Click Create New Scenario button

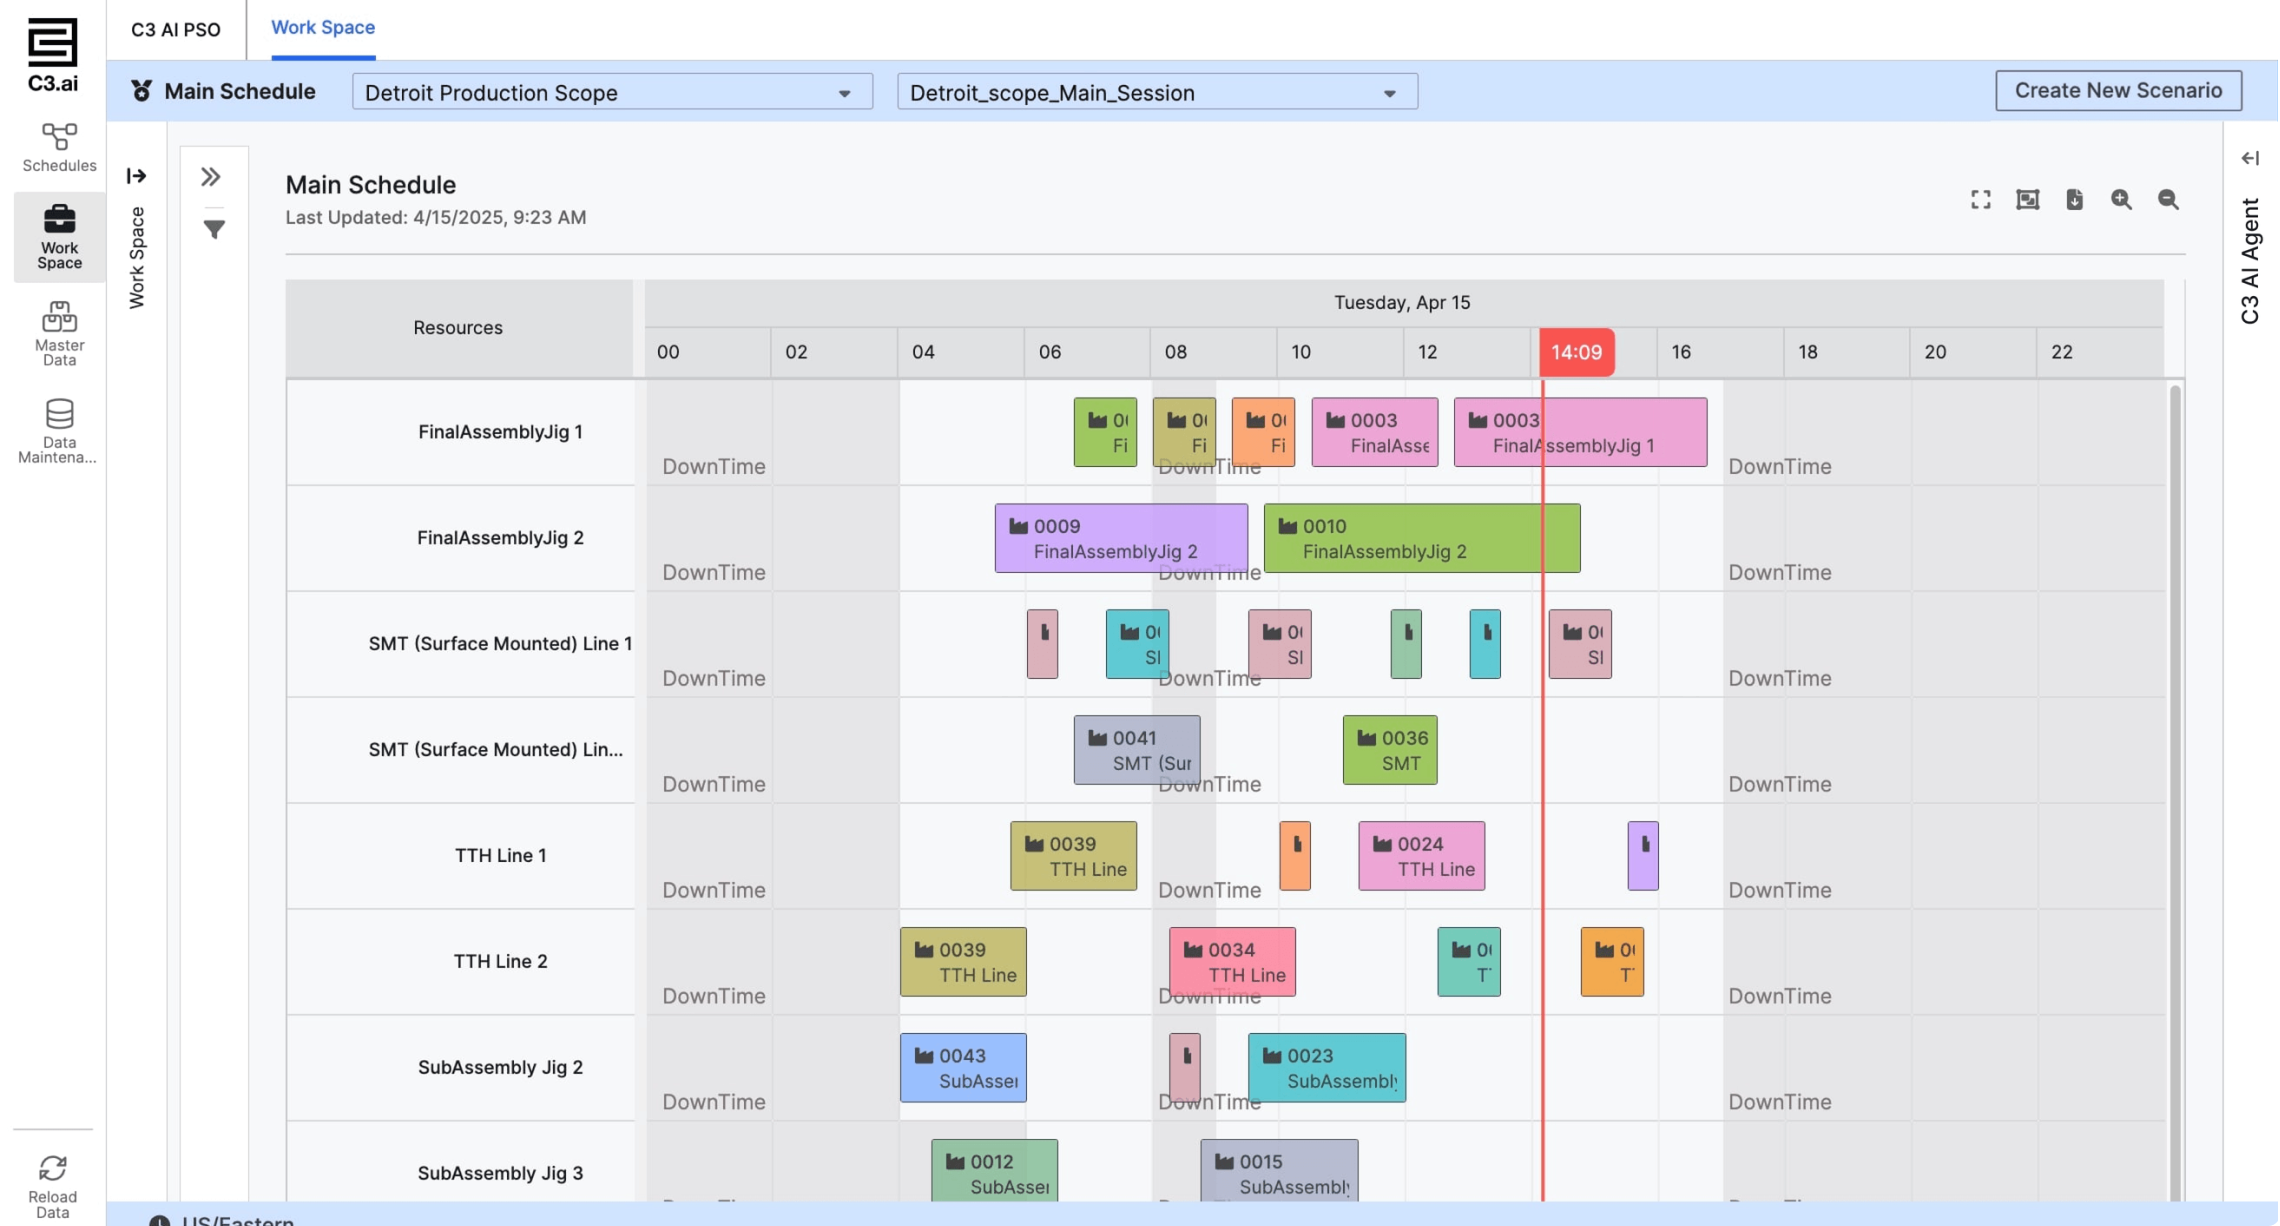(2118, 90)
